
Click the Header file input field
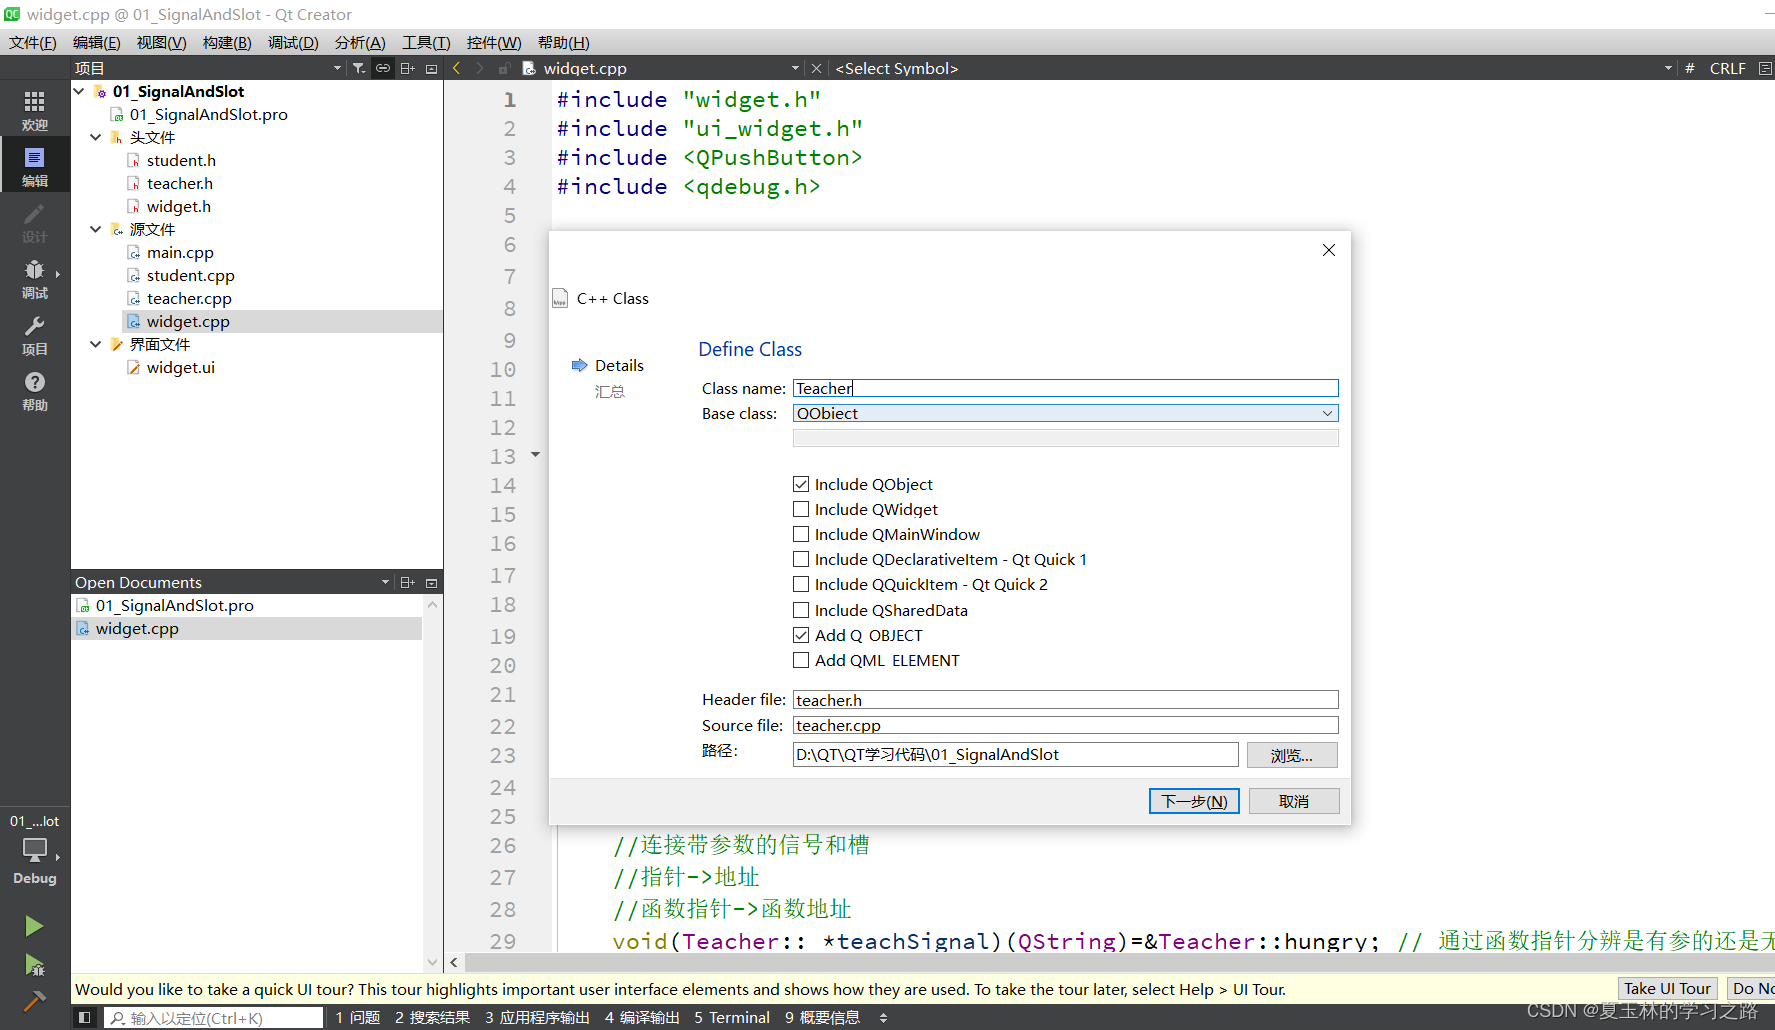[x=1065, y=700]
